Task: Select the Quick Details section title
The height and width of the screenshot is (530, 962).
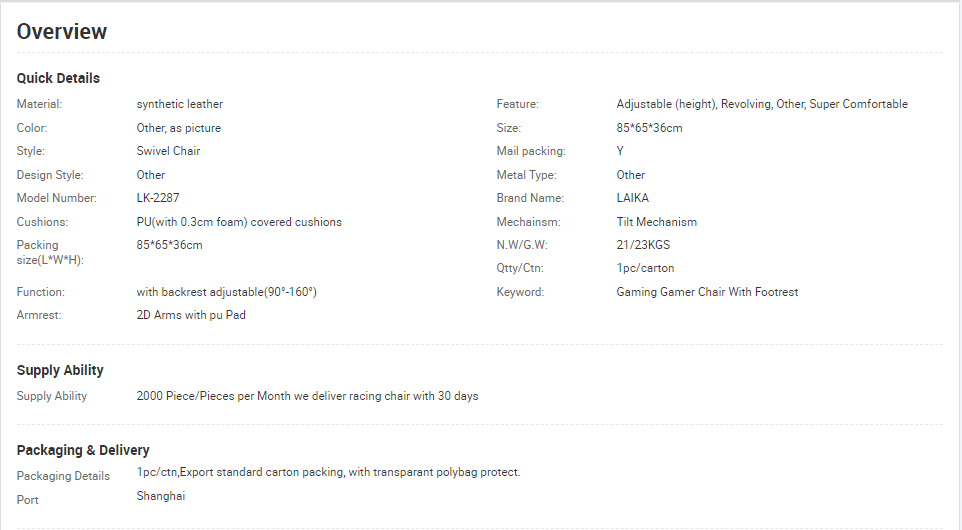Action: point(58,78)
